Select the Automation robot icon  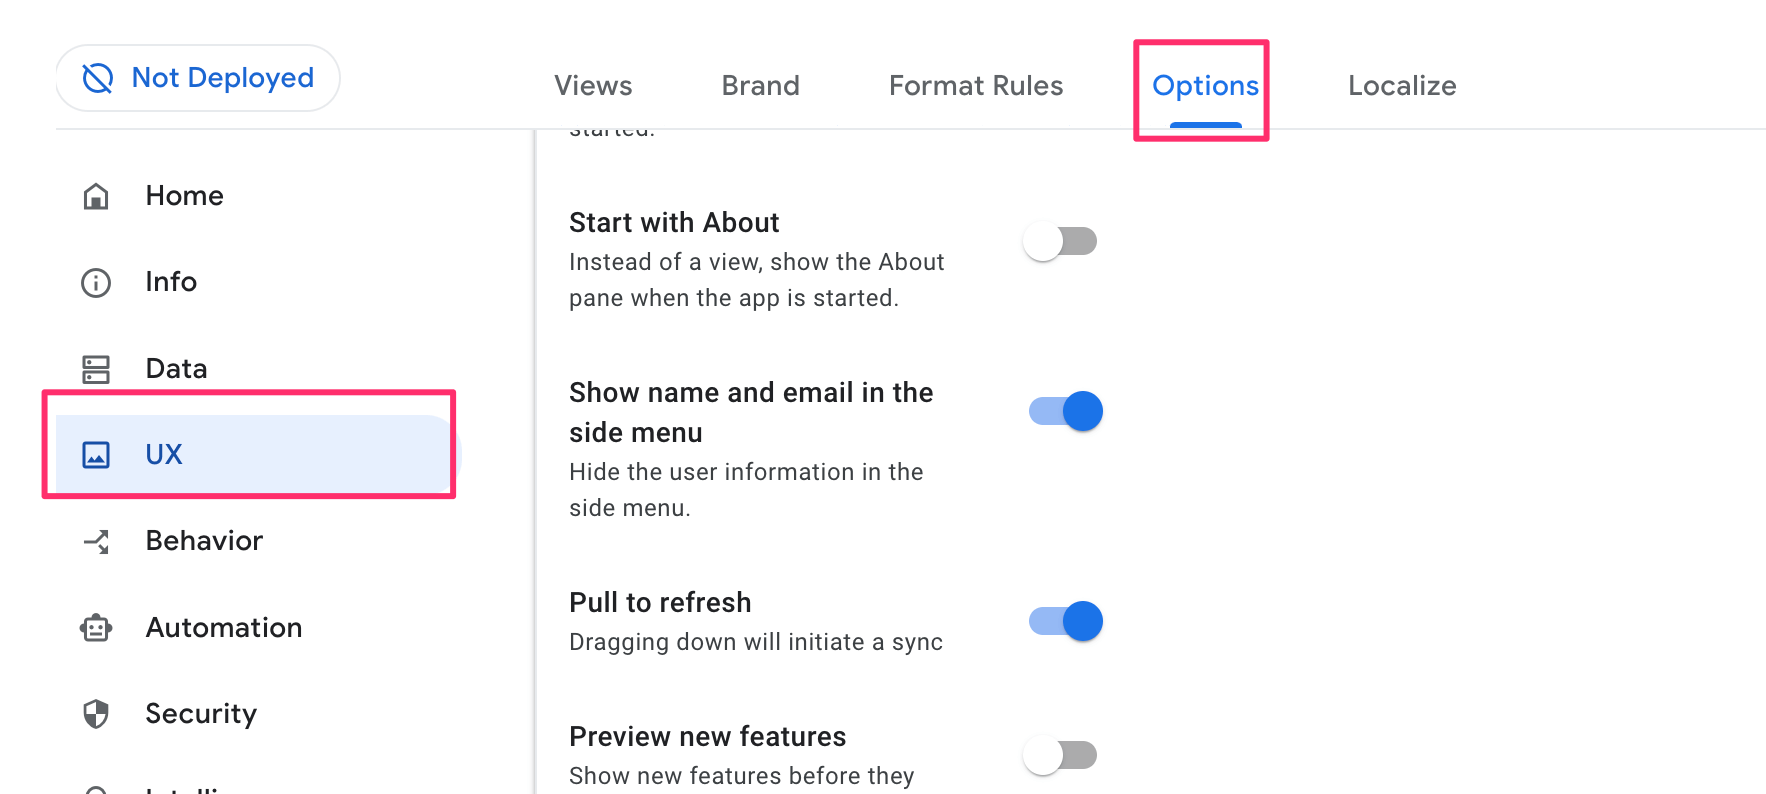coord(95,628)
